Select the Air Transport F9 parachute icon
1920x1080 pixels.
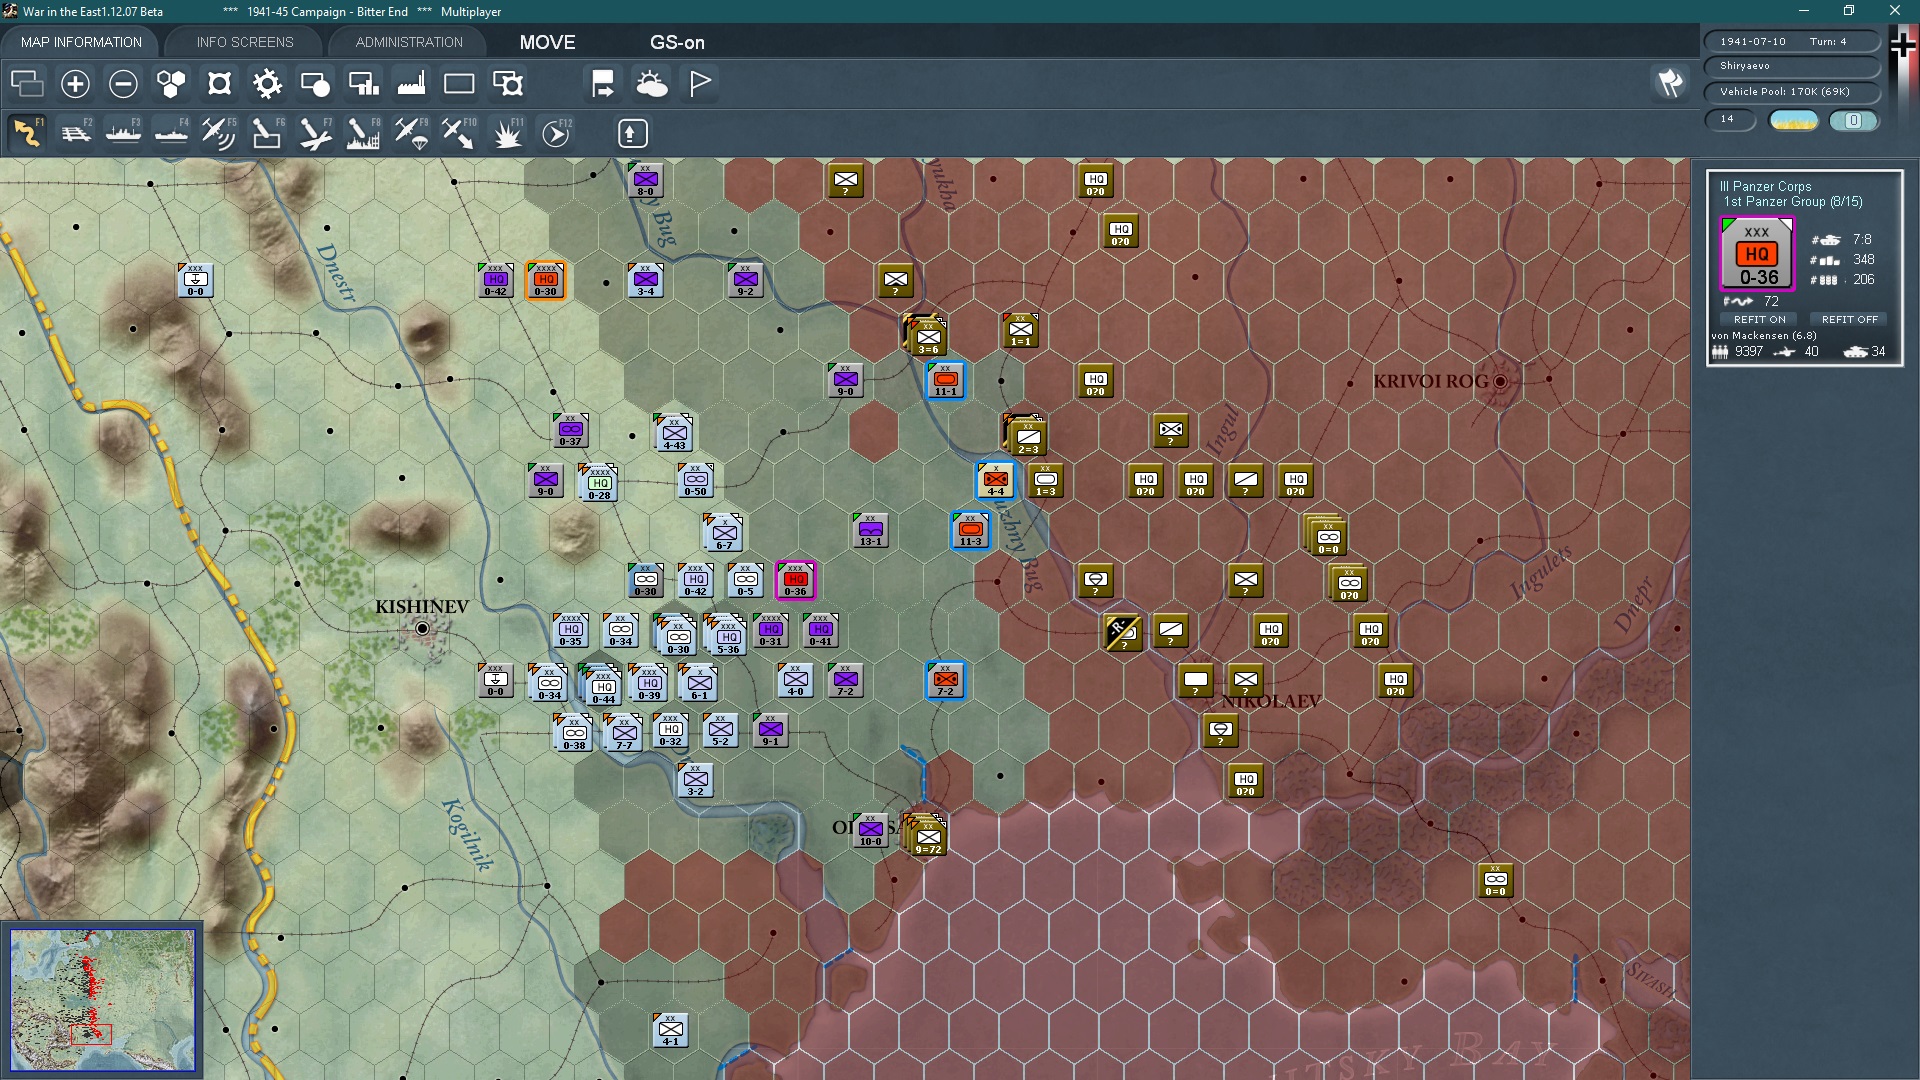pos(411,133)
